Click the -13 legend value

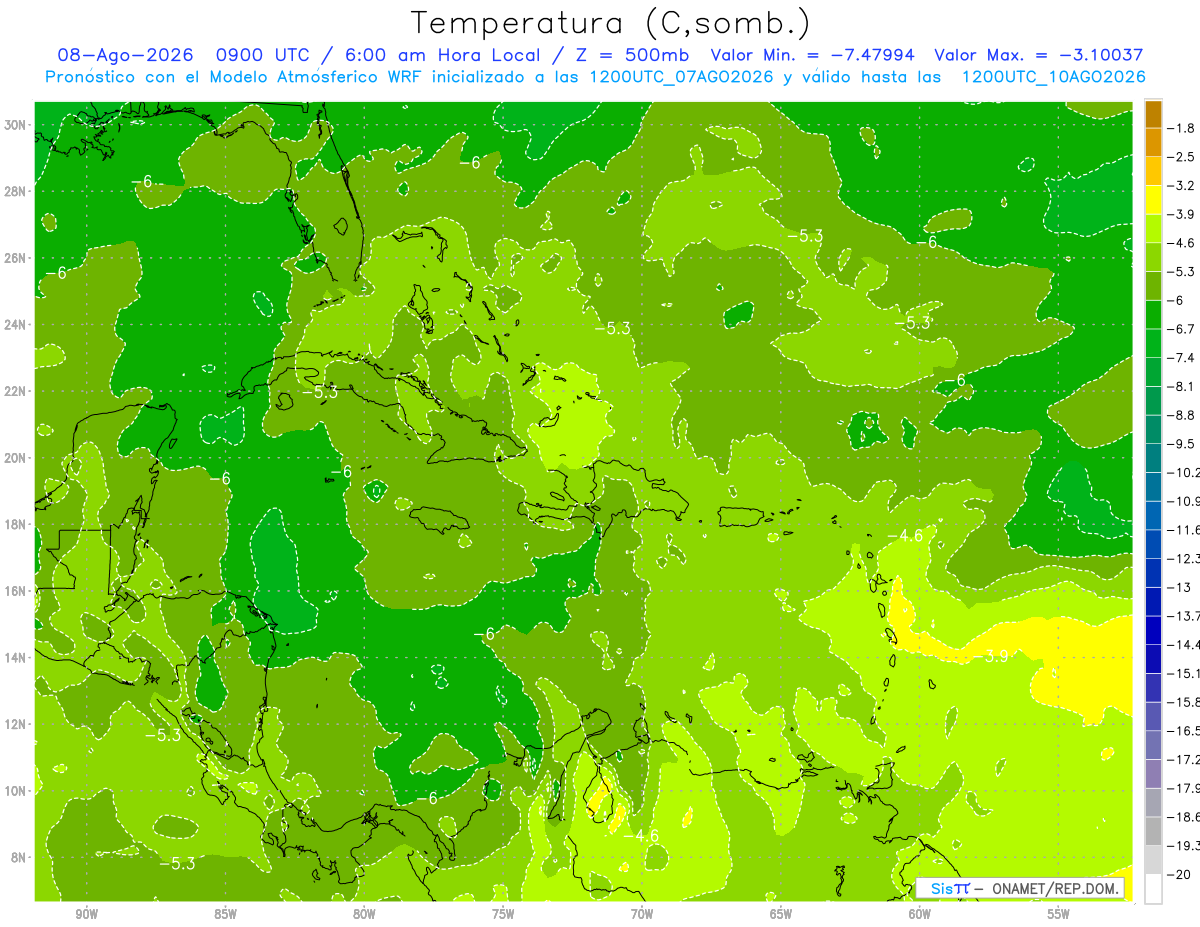pos(1179,587)
